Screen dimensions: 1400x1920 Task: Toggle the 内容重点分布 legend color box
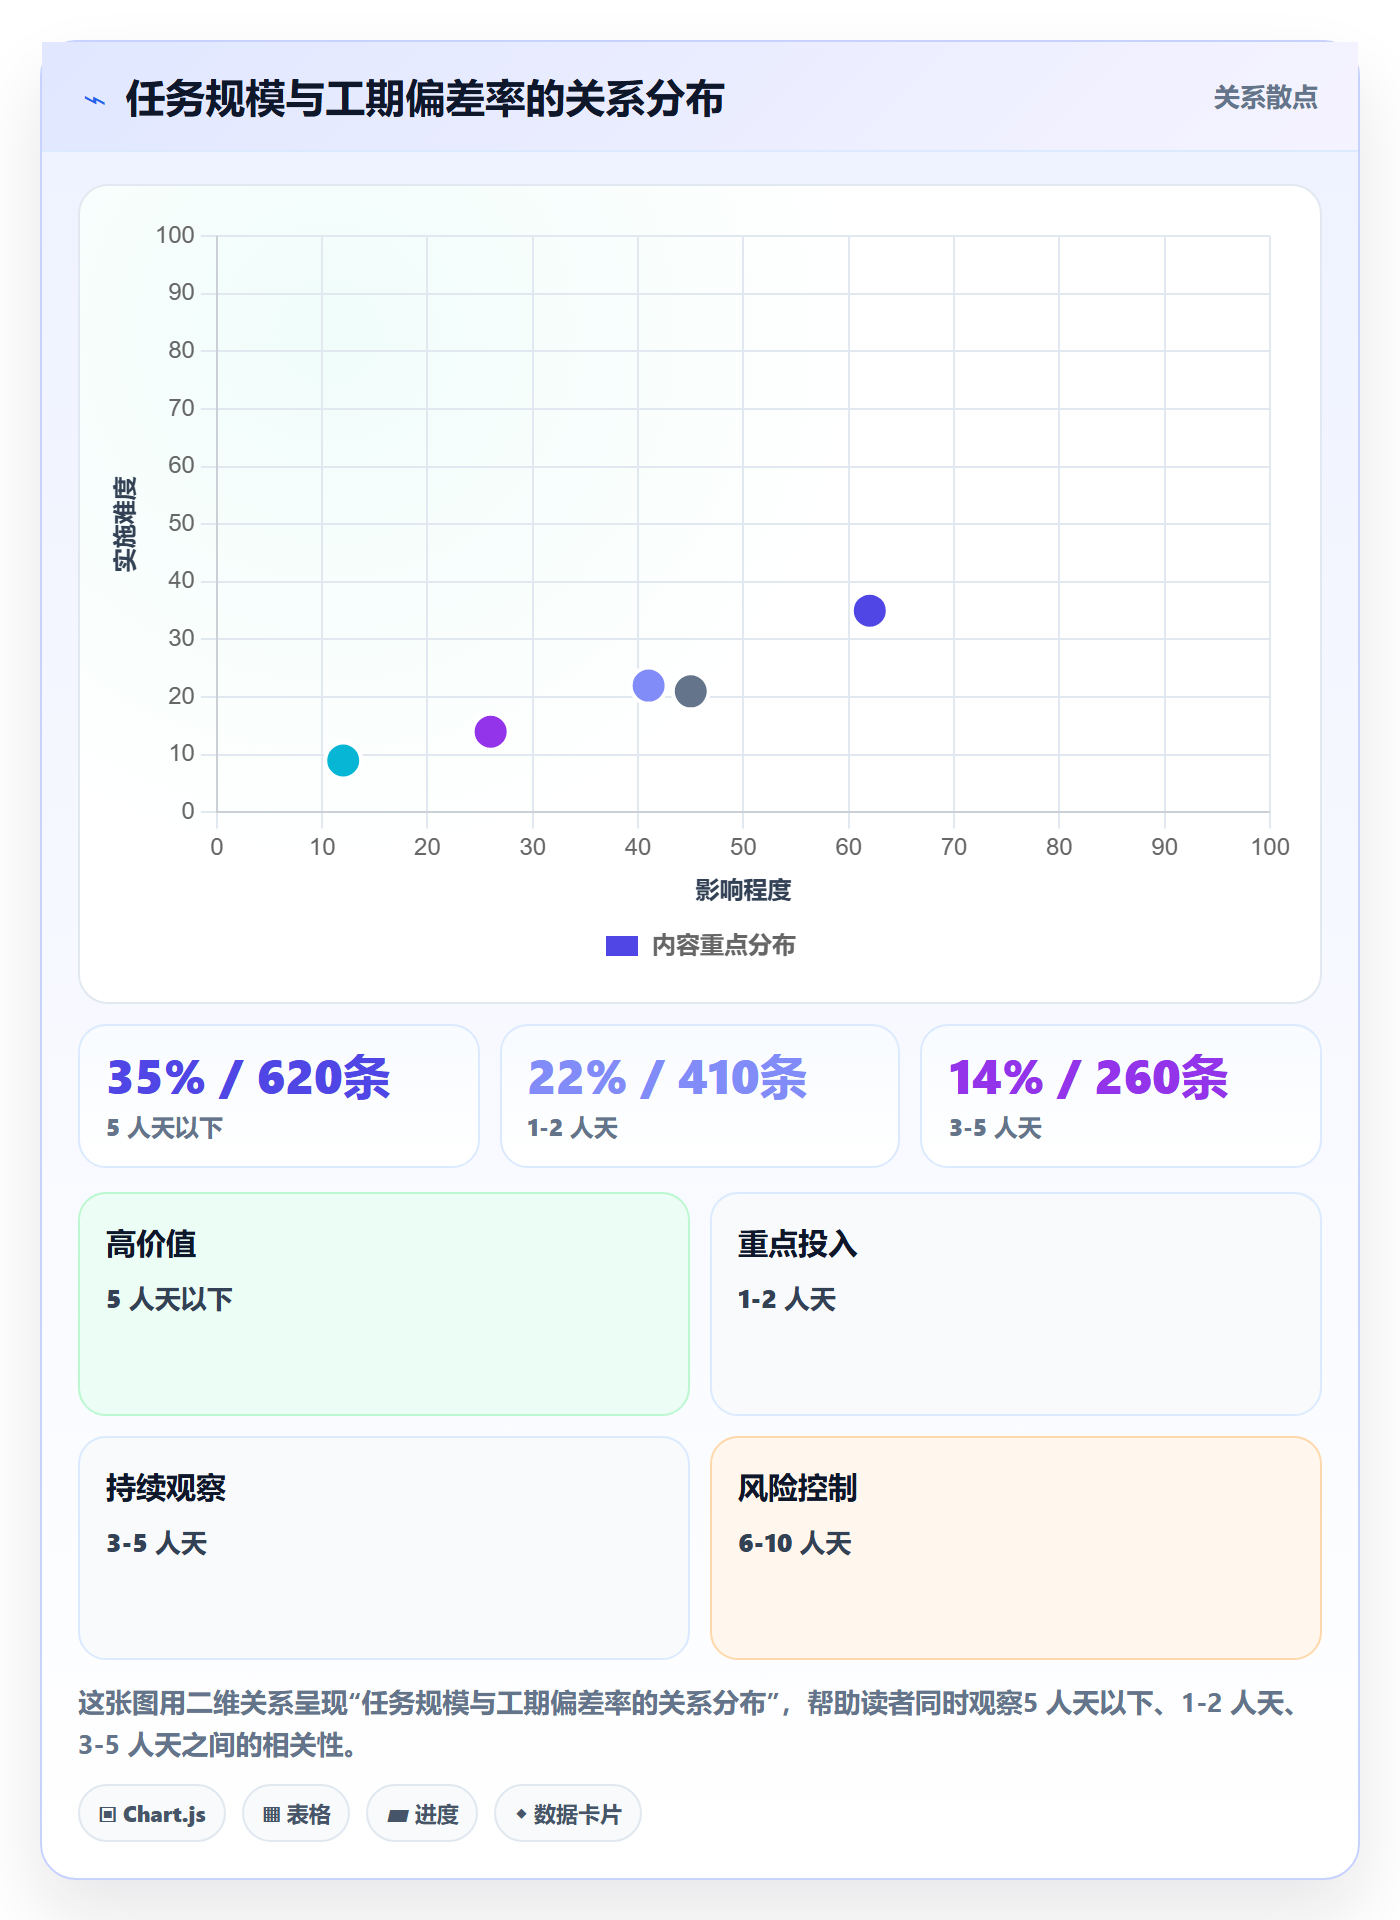622,946
